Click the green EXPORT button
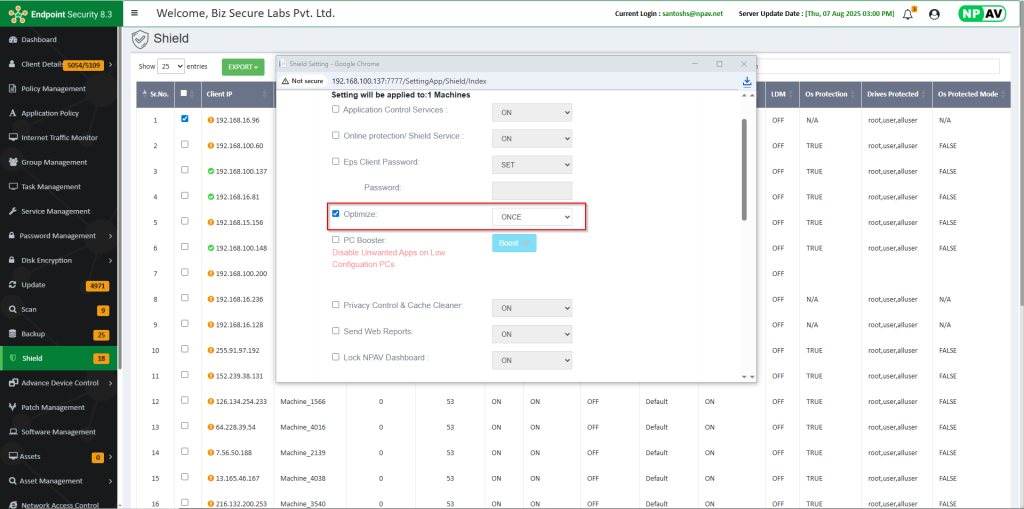 [243, 67]
